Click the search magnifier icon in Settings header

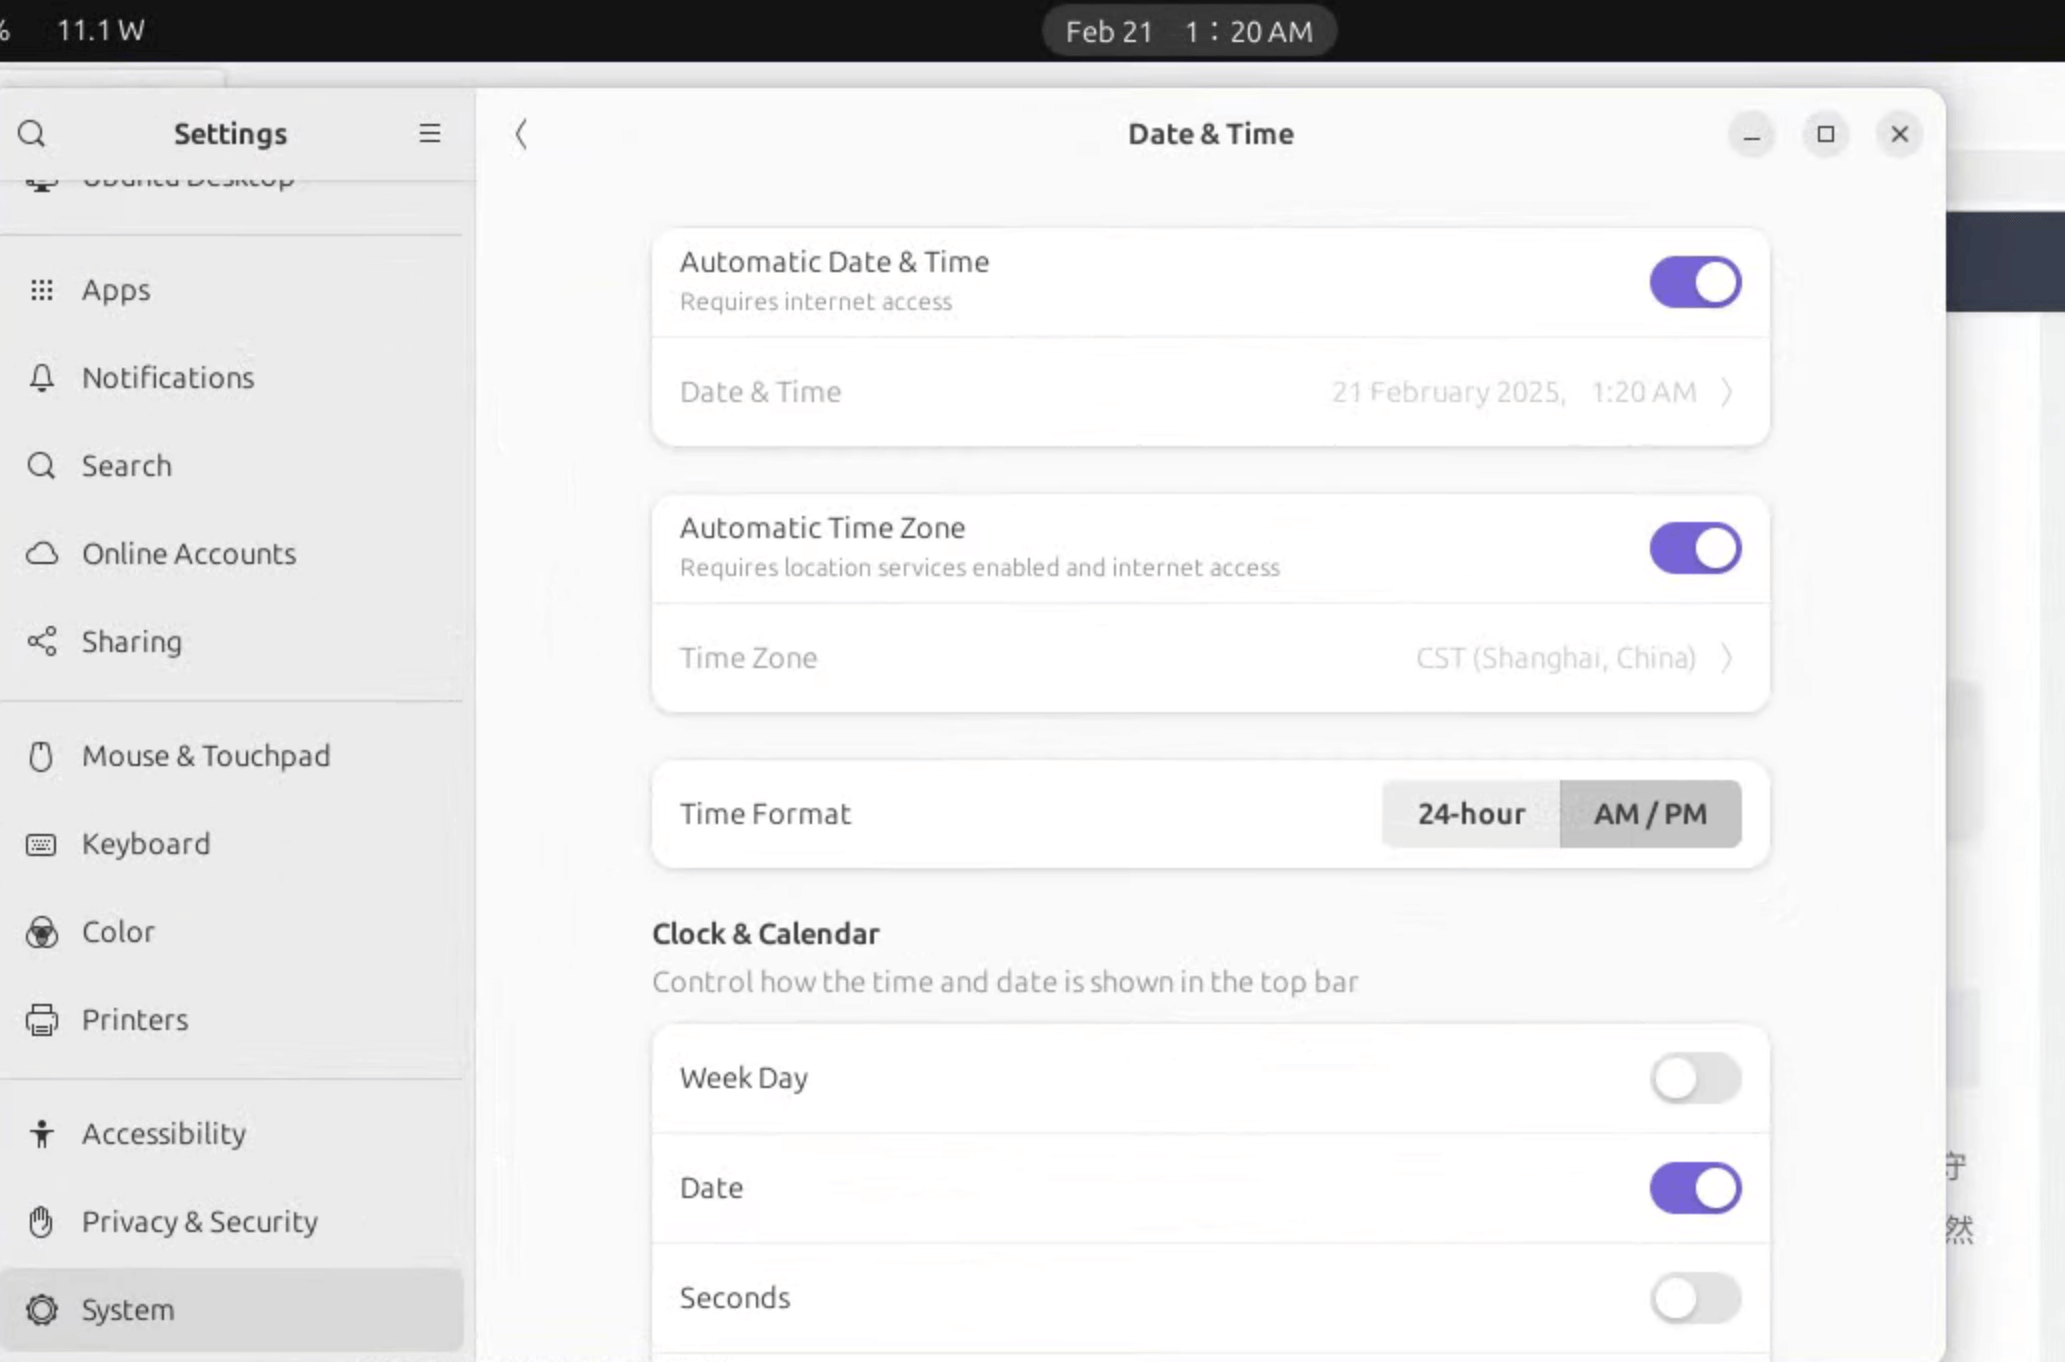click(x=32, y=133)
